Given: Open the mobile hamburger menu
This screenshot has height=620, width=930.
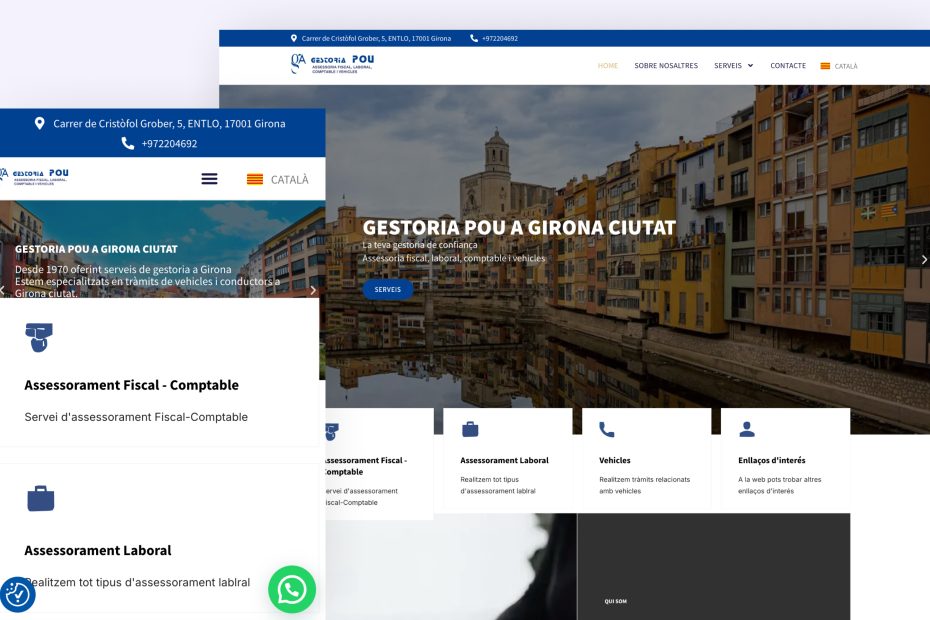Looking at the screenshot, I should pyautogui.click(x=209, y=179).
